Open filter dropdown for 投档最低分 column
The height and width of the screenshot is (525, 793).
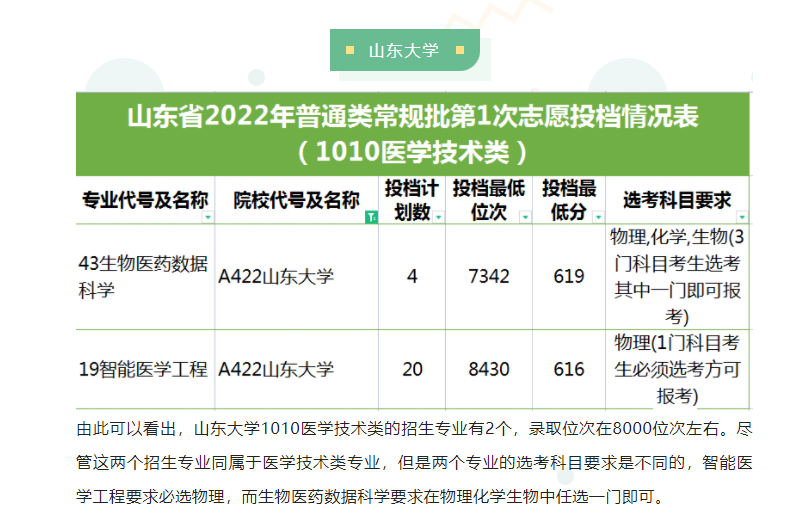click(x=598, y=217)
